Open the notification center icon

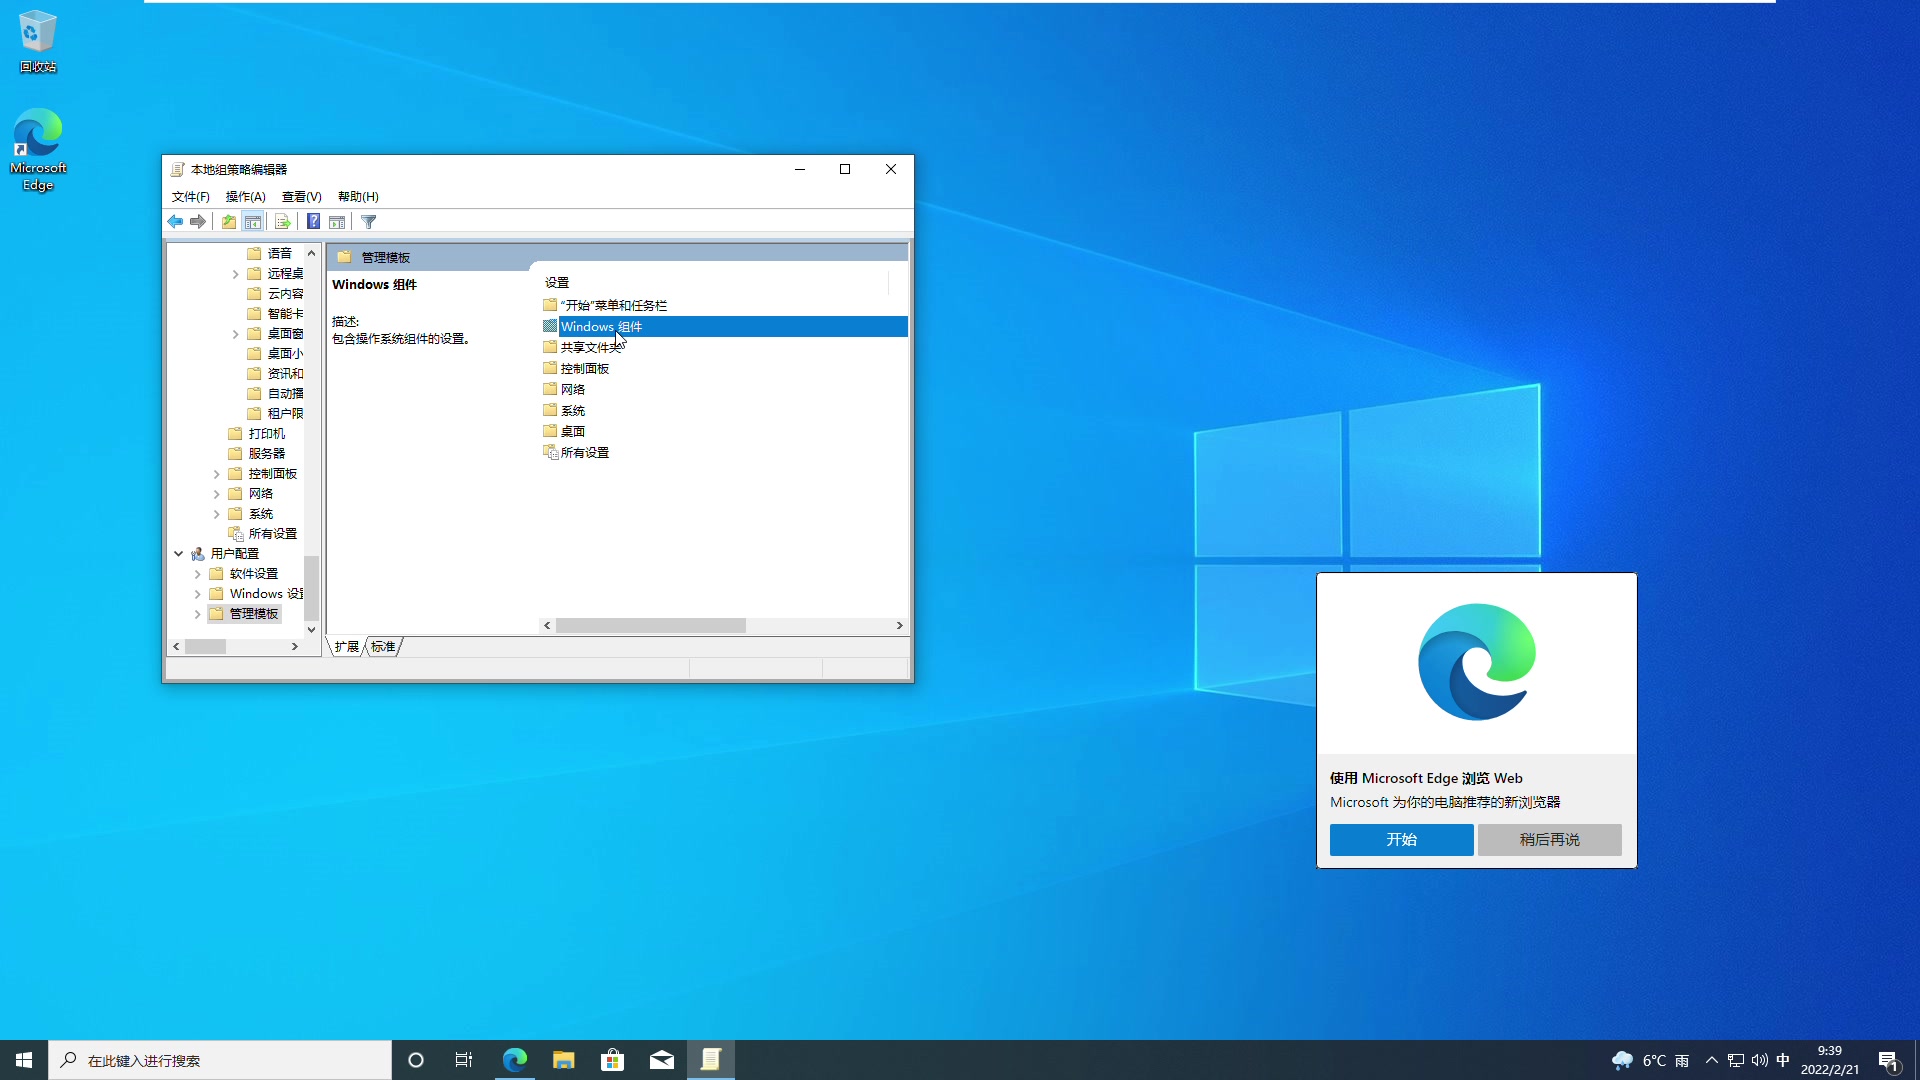pos(1889,1060)
